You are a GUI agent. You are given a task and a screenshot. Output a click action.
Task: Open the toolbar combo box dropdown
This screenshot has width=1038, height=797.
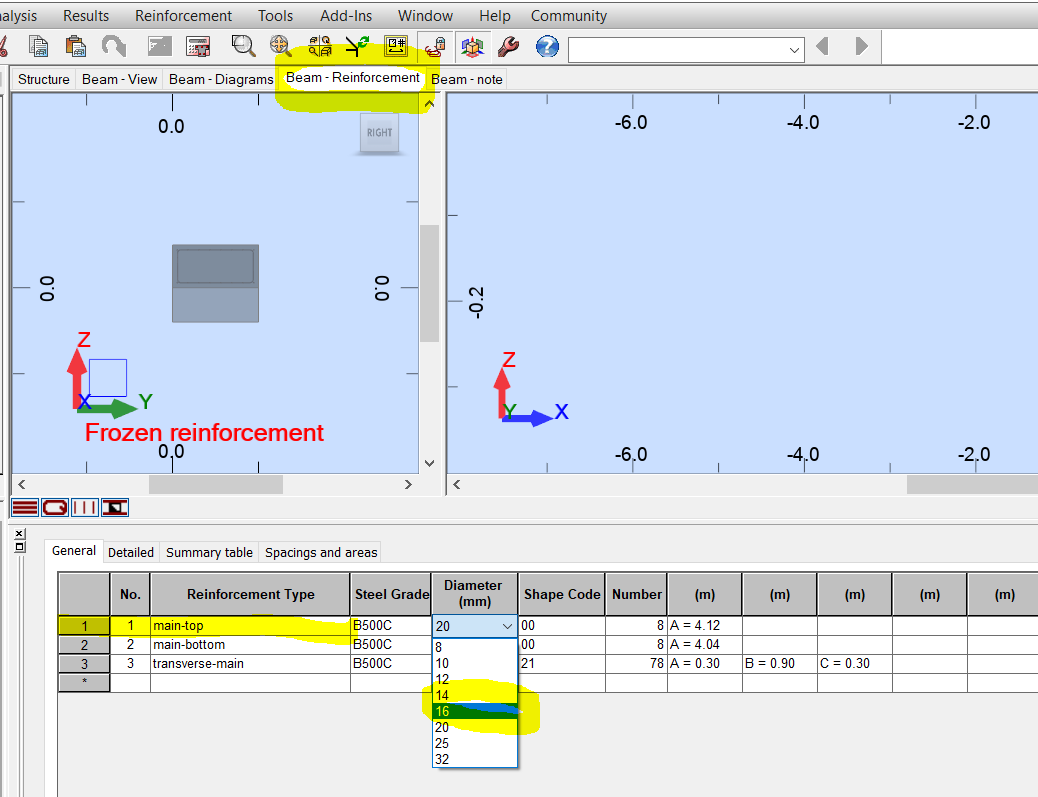[795, 49]
